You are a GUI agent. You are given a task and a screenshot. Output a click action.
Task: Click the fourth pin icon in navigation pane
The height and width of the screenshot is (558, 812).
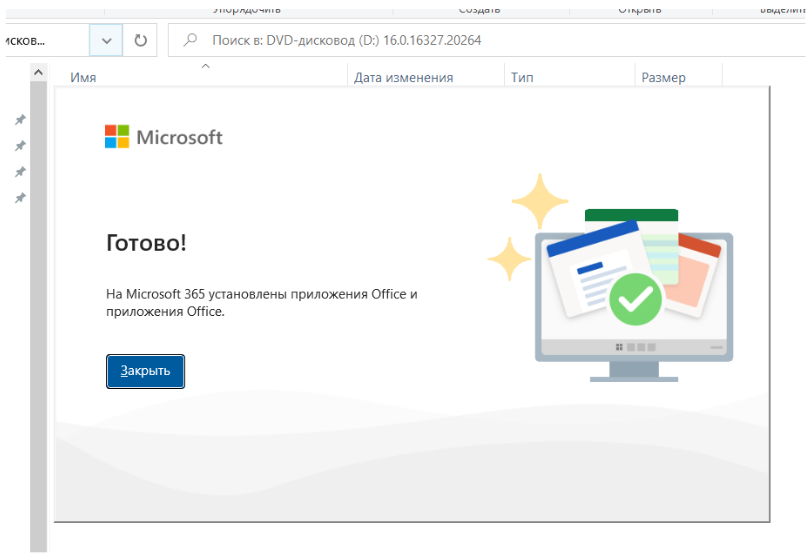pyautogui.click(x=19, y=198)
